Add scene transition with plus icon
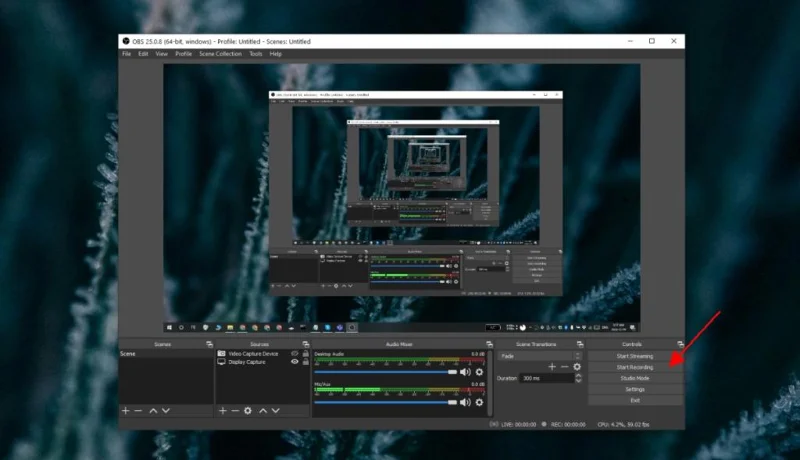The height and width of the screenshot is (460, 800). [552, 367]
